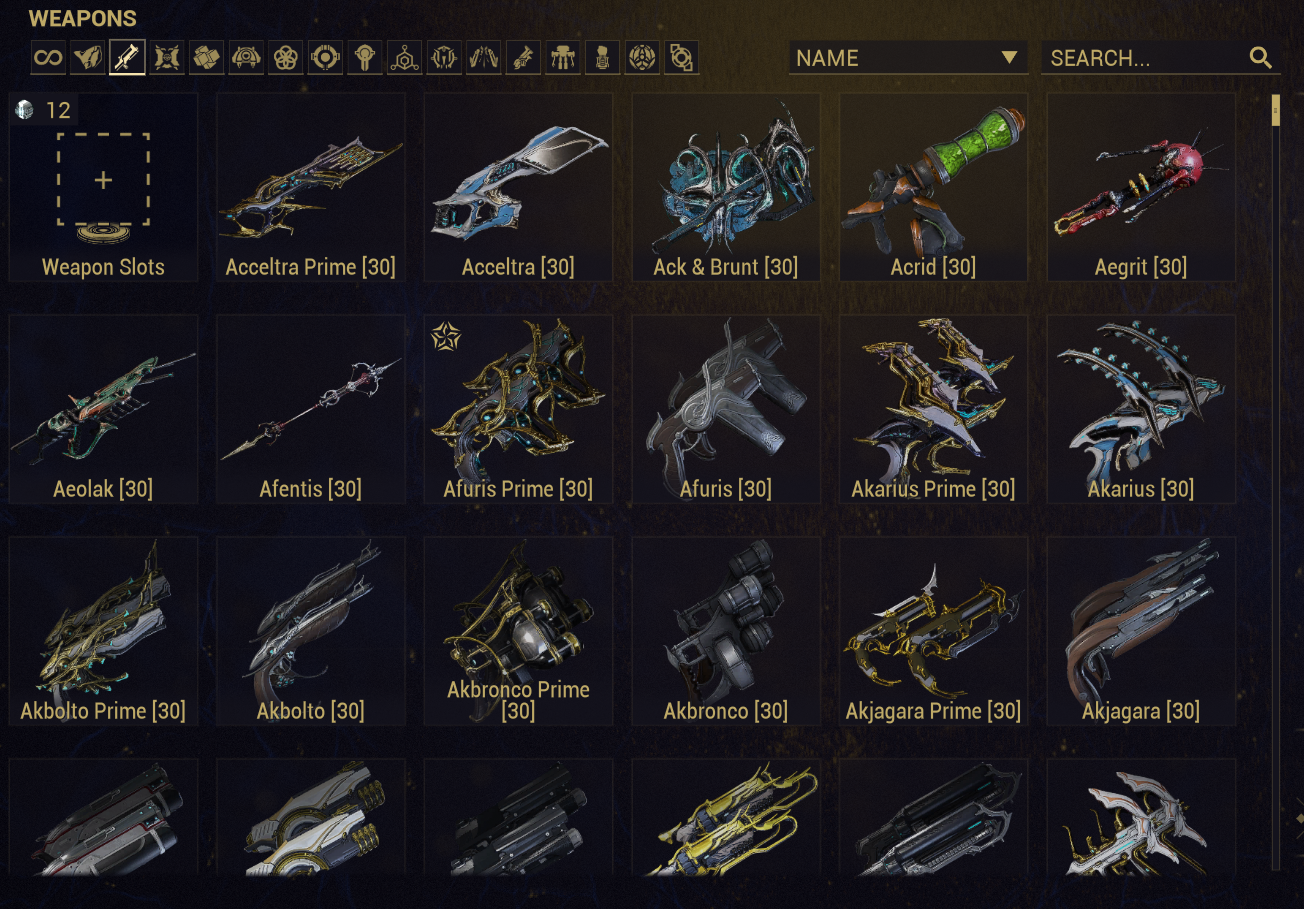
Task: Select the rifle Weapons filter tab
Action: tap(127, 58)
